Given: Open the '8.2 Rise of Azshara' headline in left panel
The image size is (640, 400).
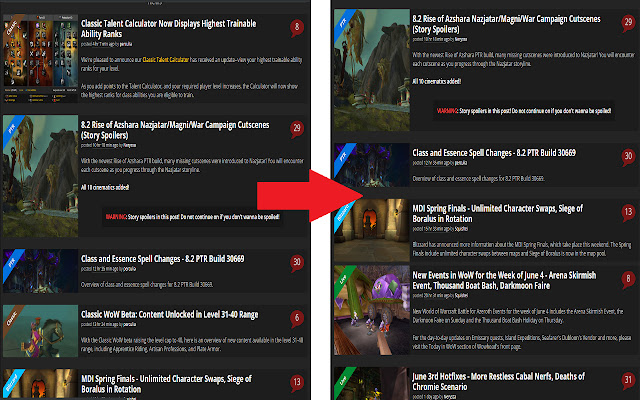Looking at the screenshot, I should (175, 130).
